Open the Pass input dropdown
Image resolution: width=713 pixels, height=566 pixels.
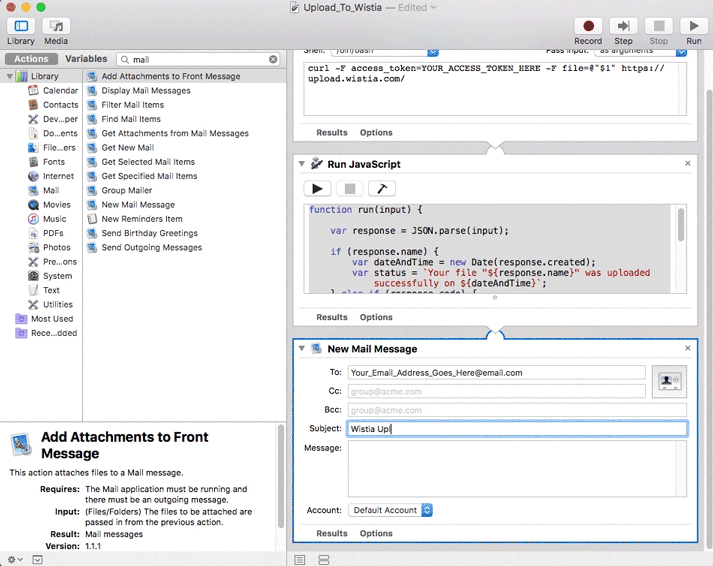640,51
